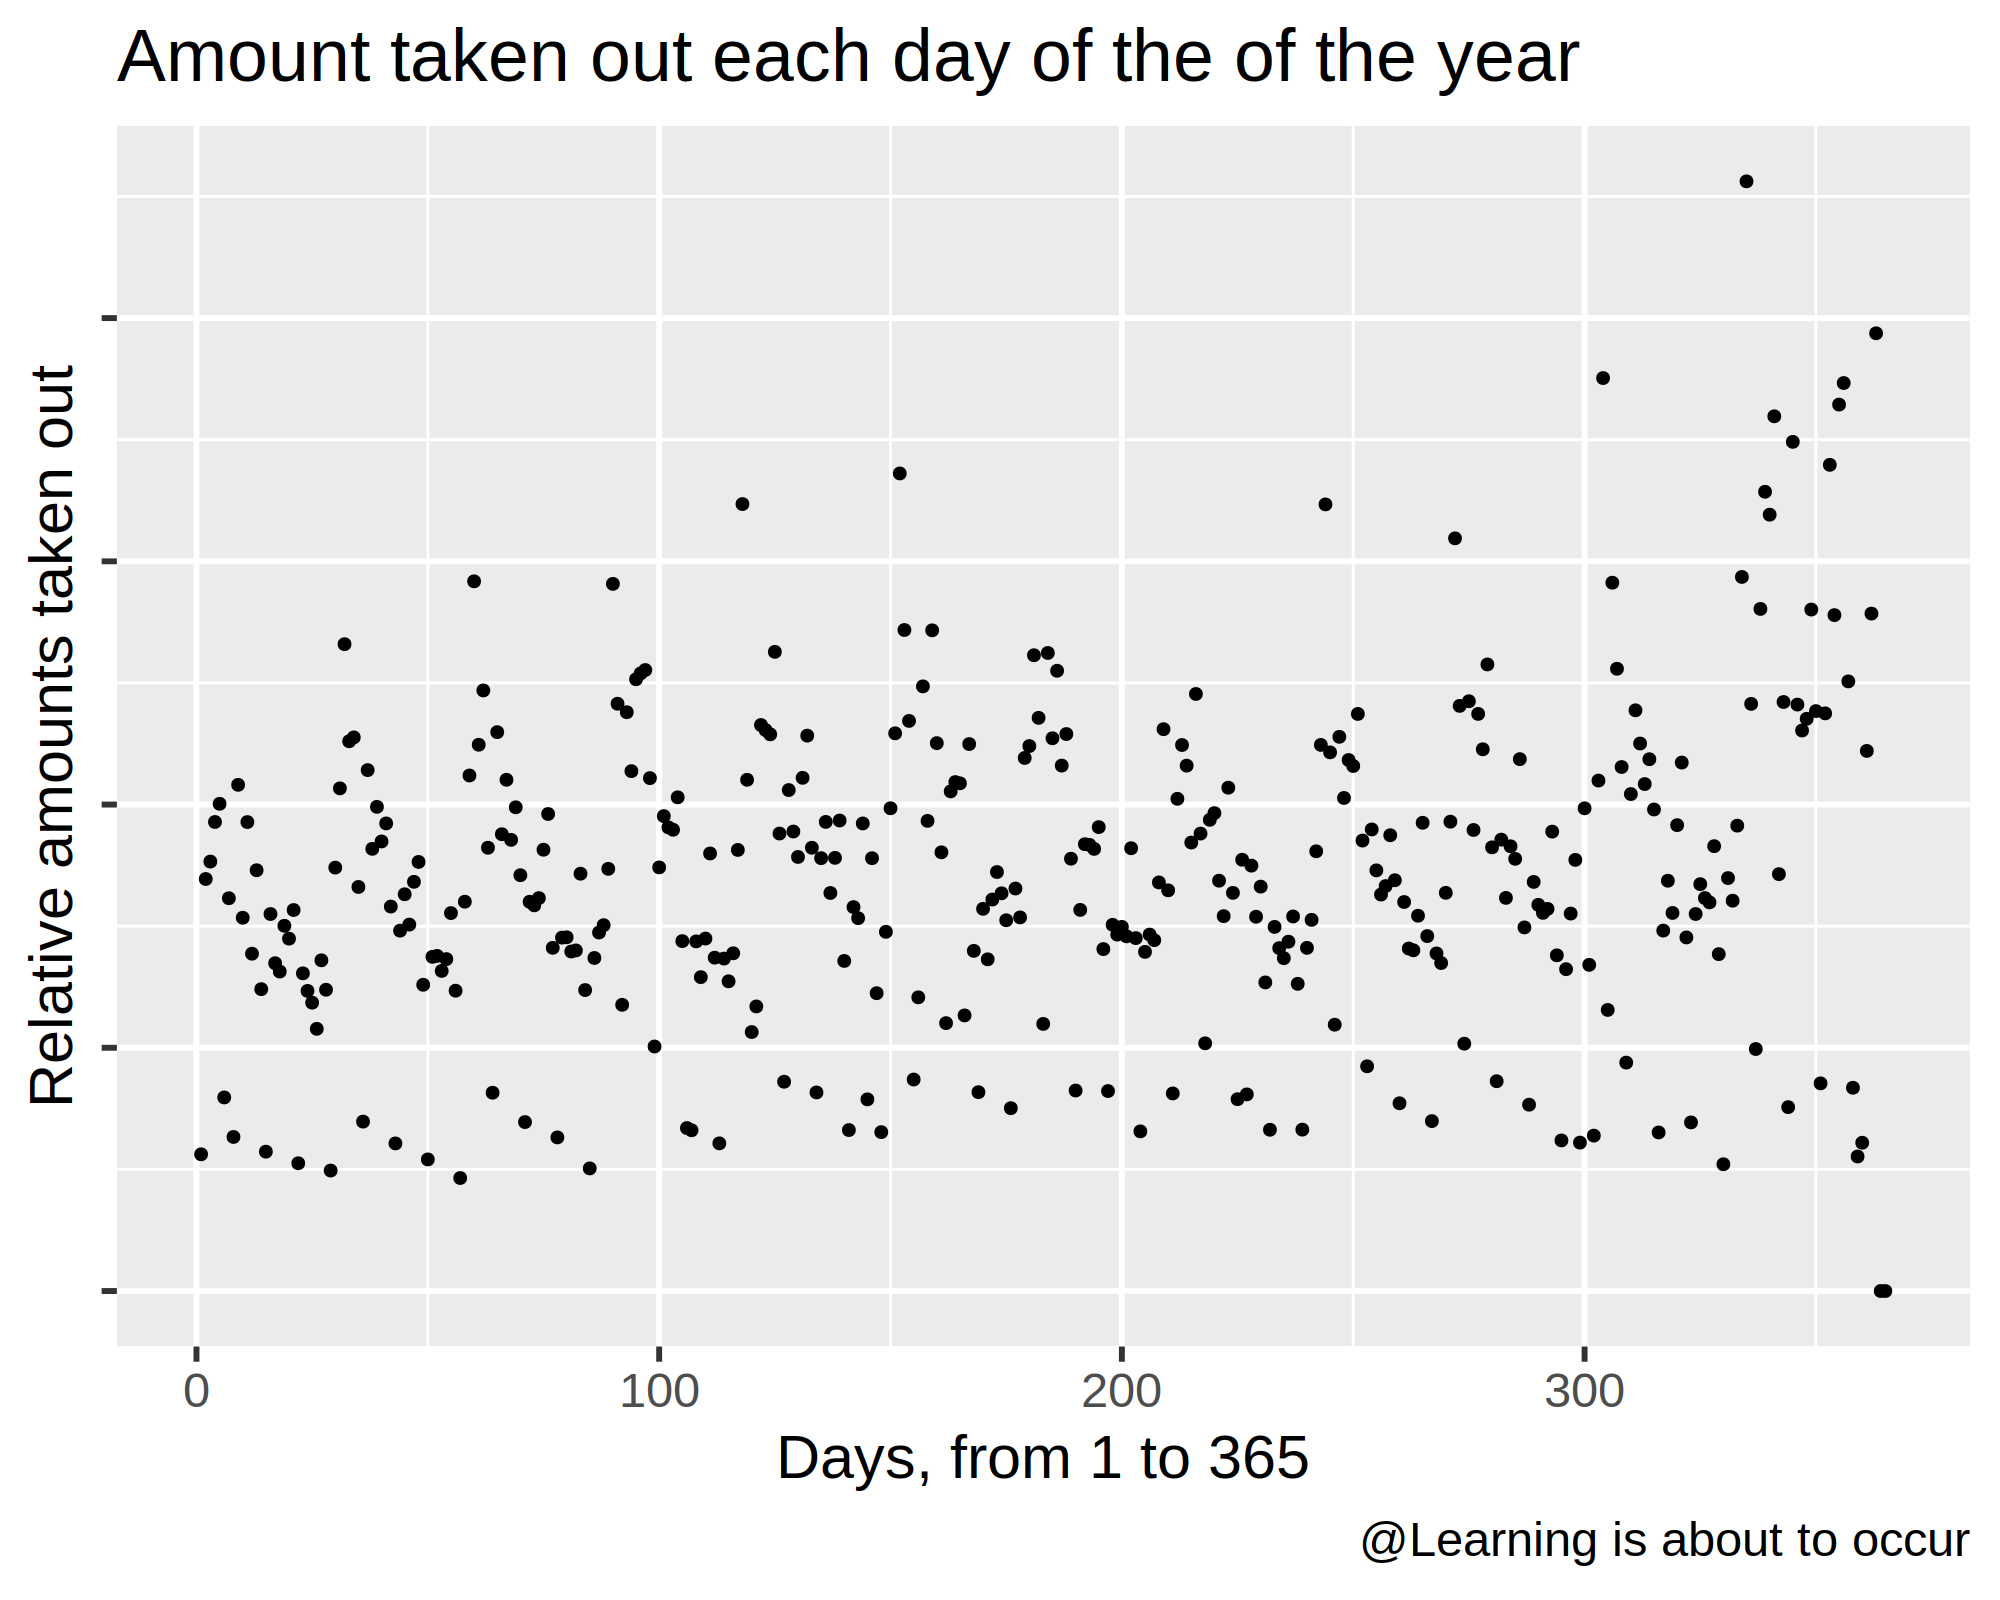Click the highest data point on the plot
Screen dimensions: 2000x1600
pos(1746,181)
